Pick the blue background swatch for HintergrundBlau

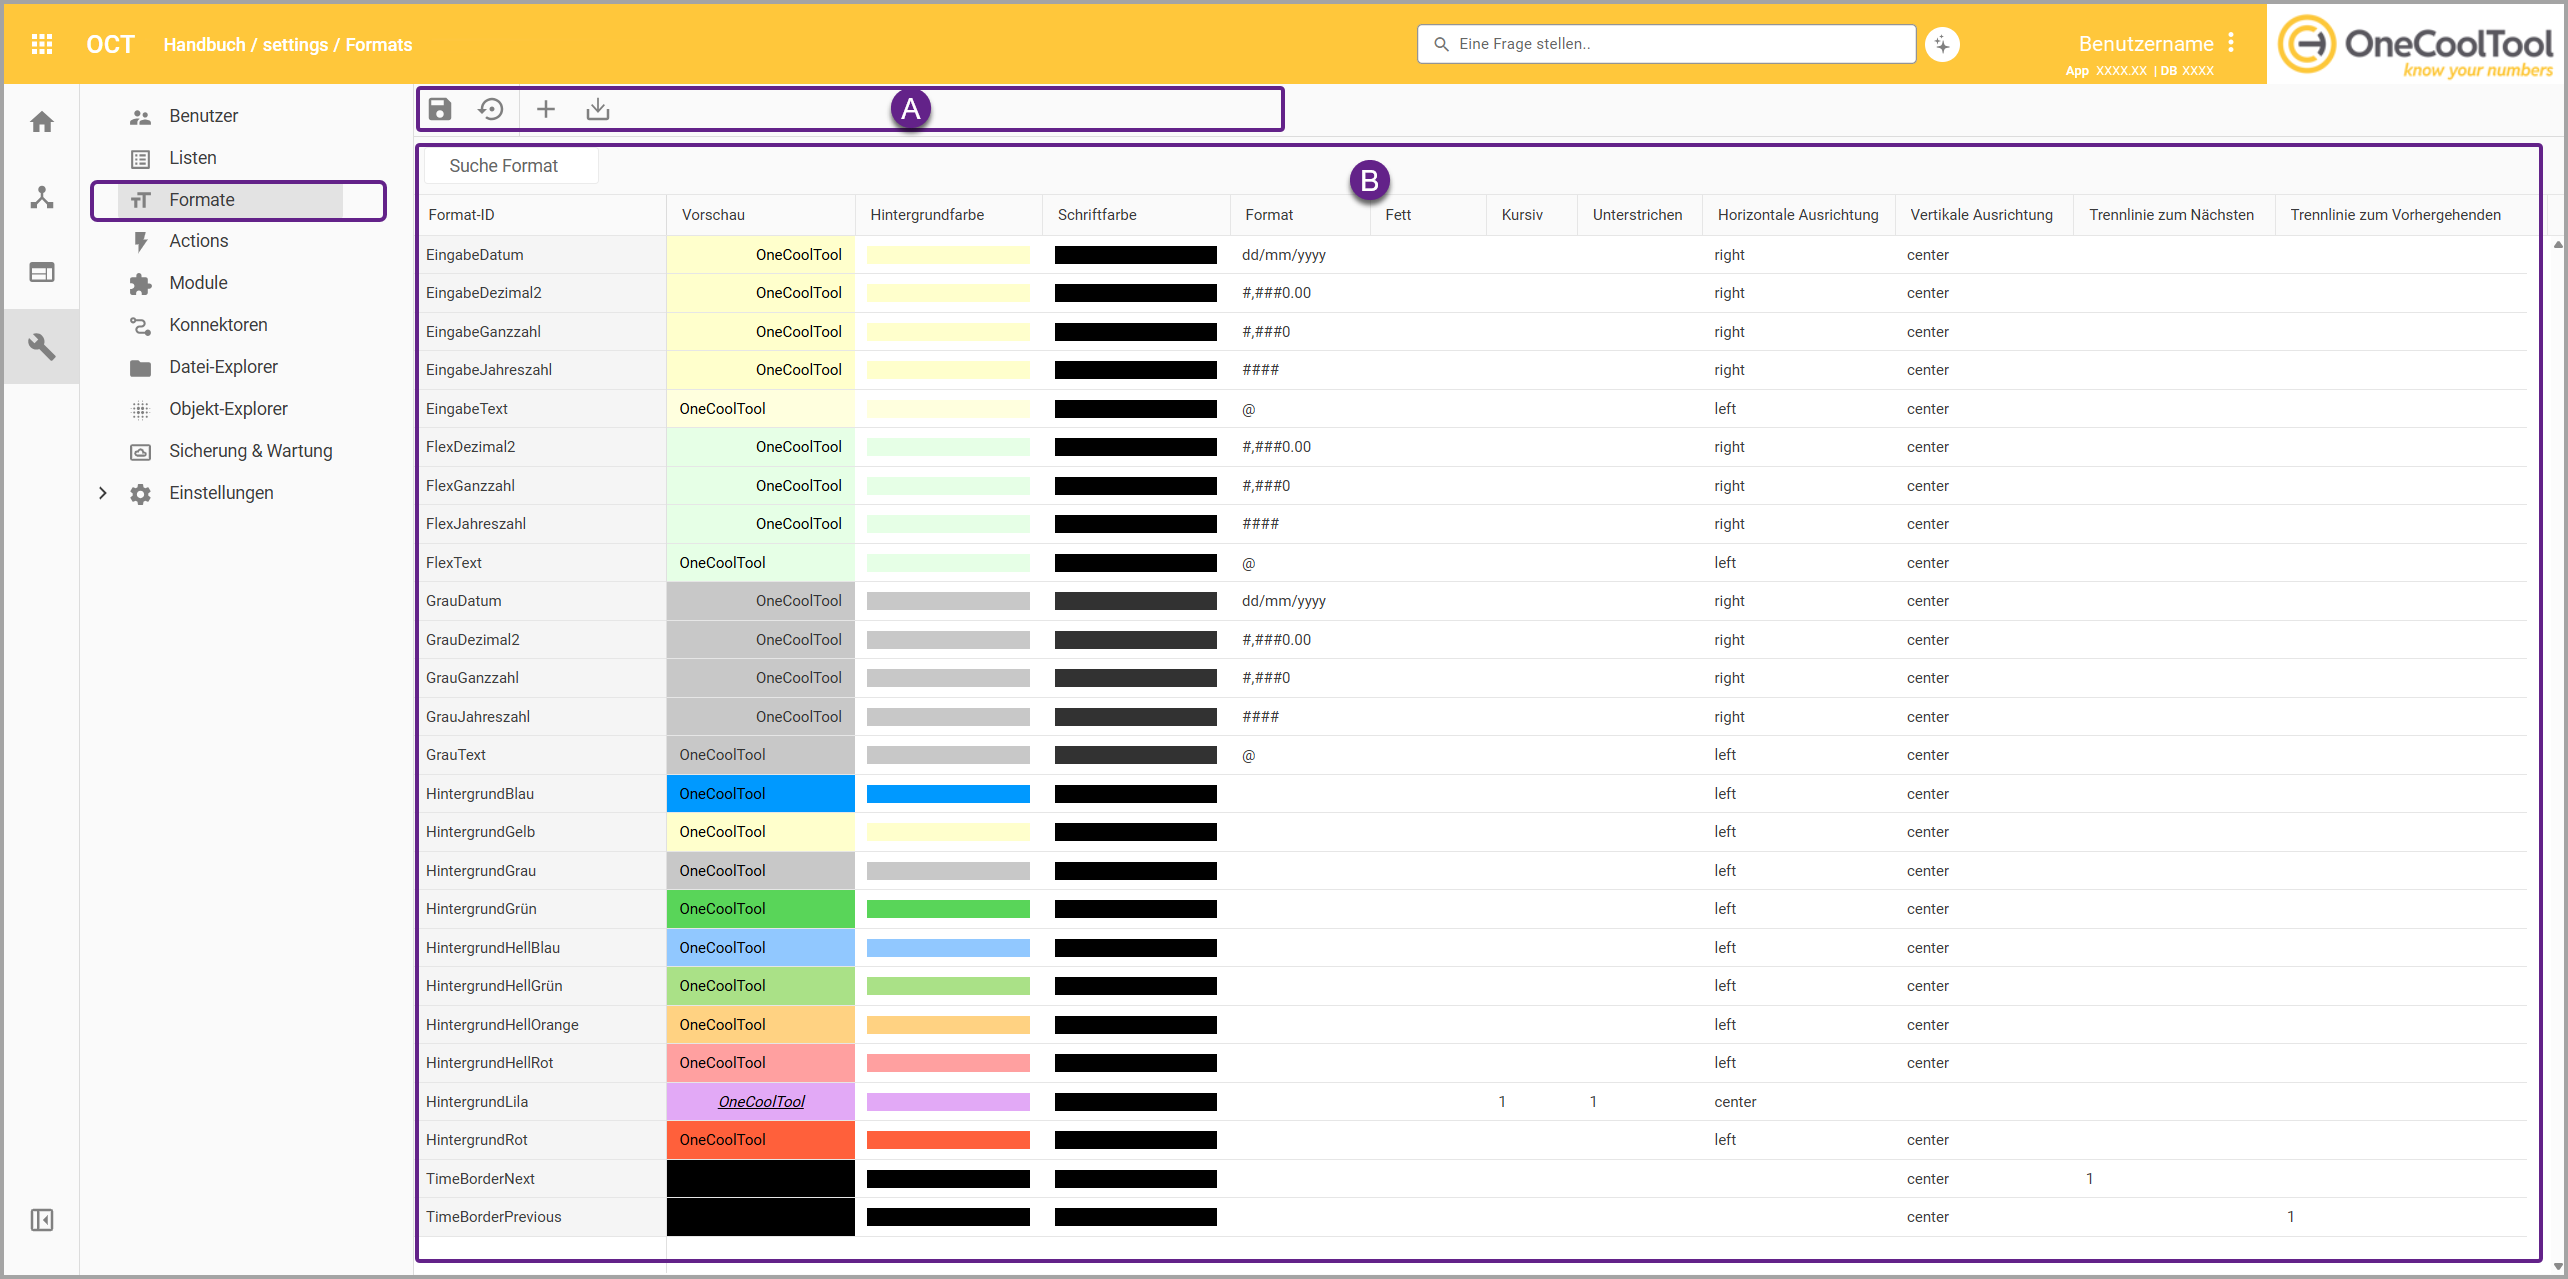tap(948, 794)
